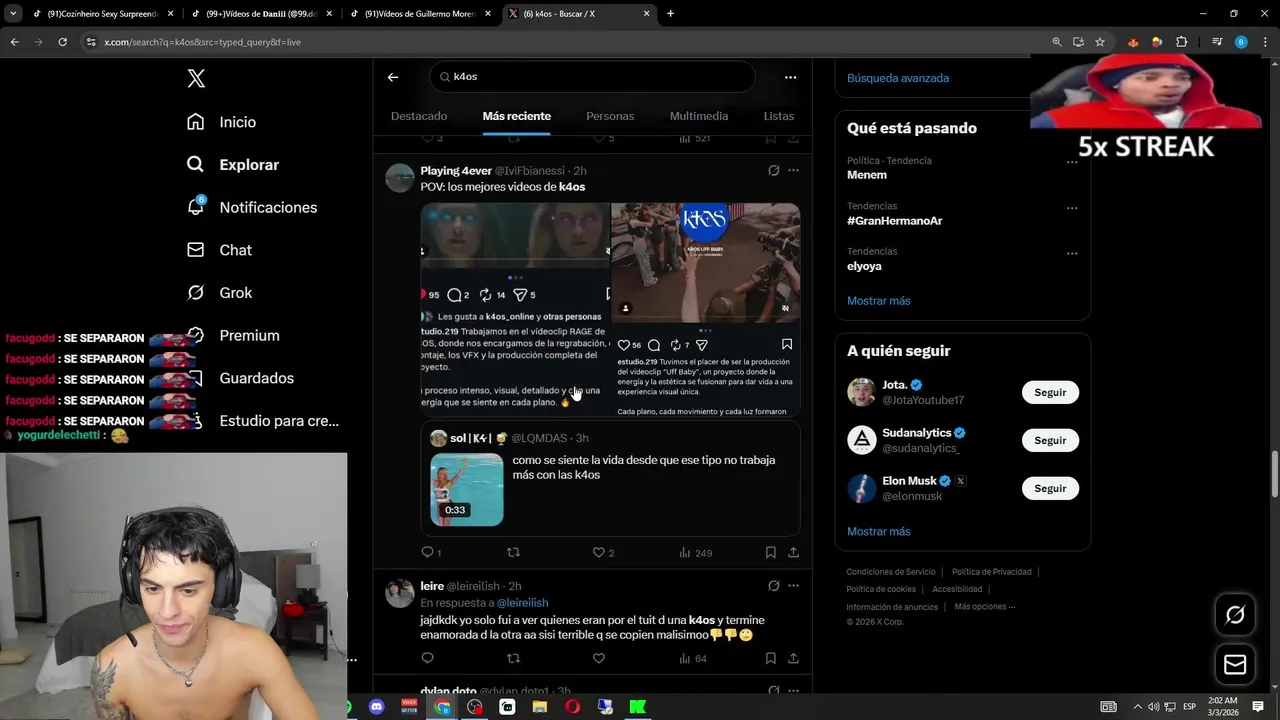Open Guardados bookmarks in sidebar
1280x720 pixels.
pos(241,378)
